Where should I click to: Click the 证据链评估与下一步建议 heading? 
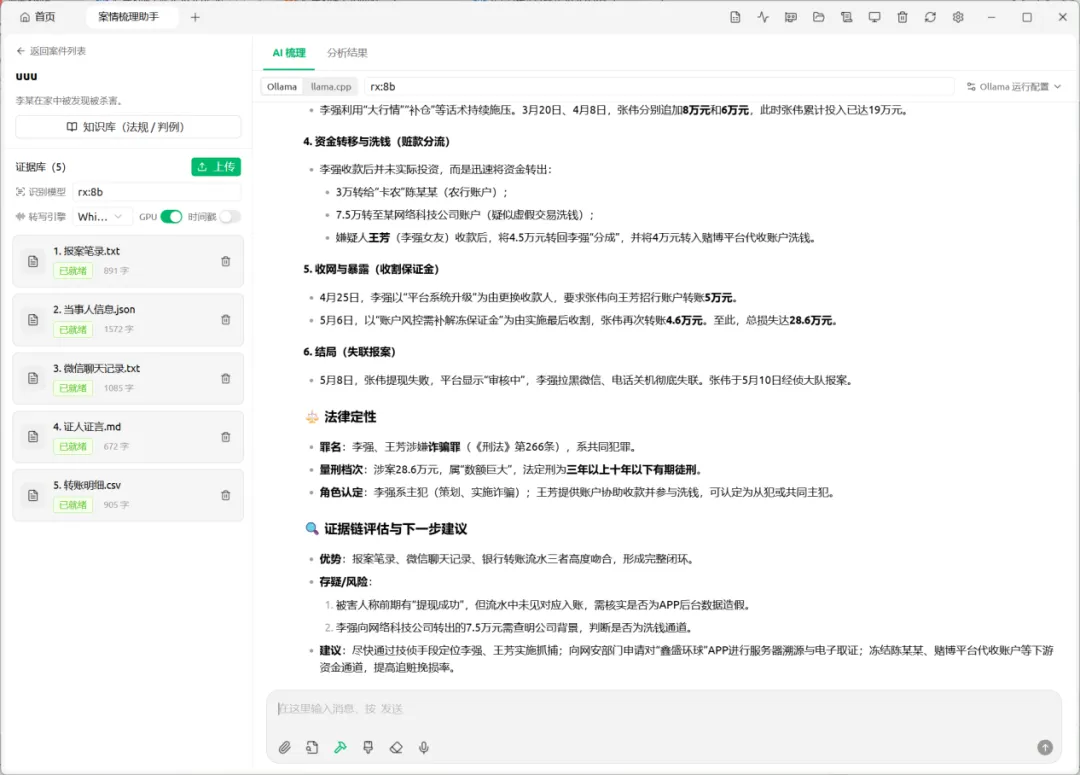tap(395, 529)
